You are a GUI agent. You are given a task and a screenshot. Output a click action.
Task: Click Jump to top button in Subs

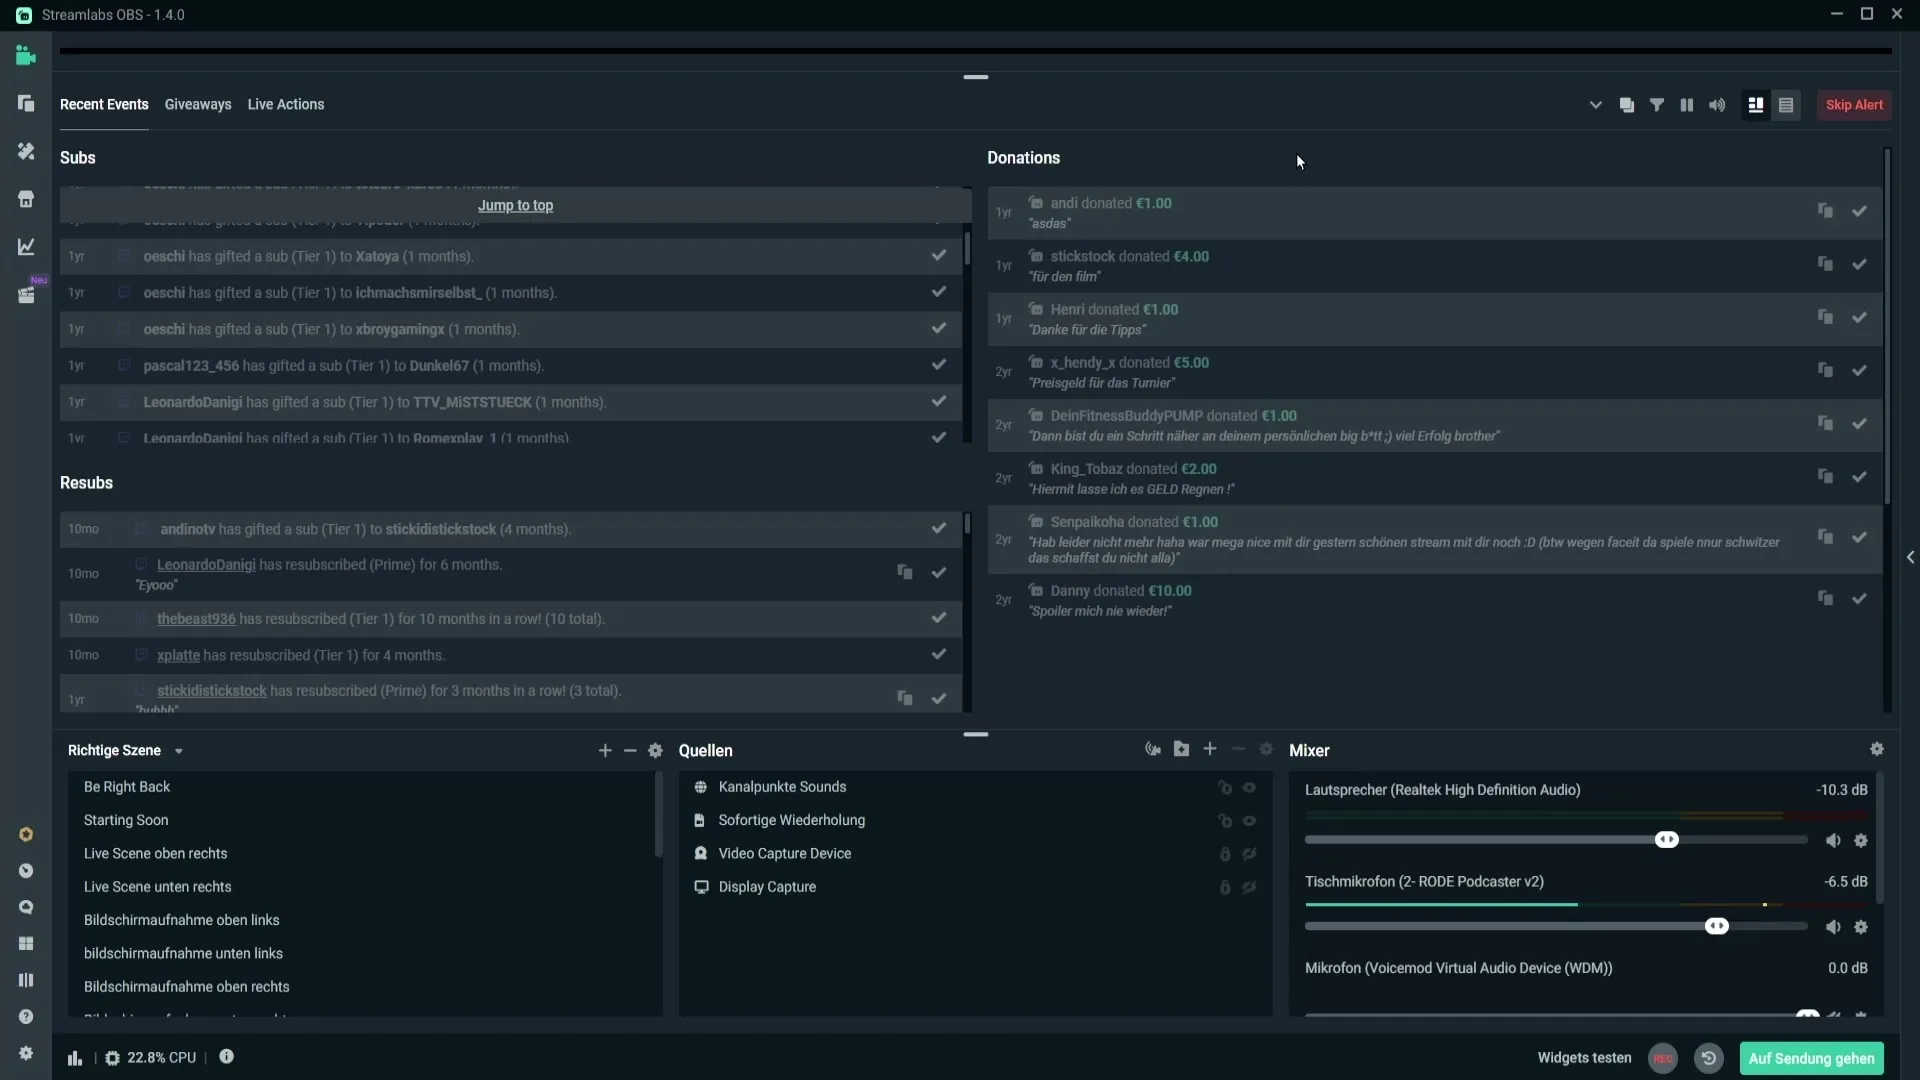point(516,204)
